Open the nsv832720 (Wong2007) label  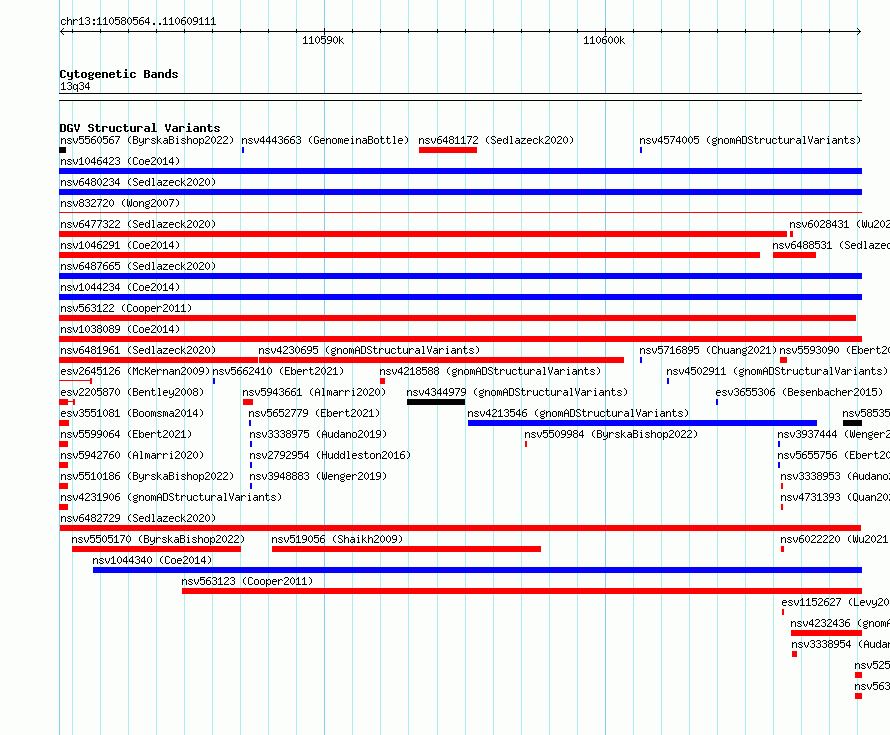[x=120, y=203]
